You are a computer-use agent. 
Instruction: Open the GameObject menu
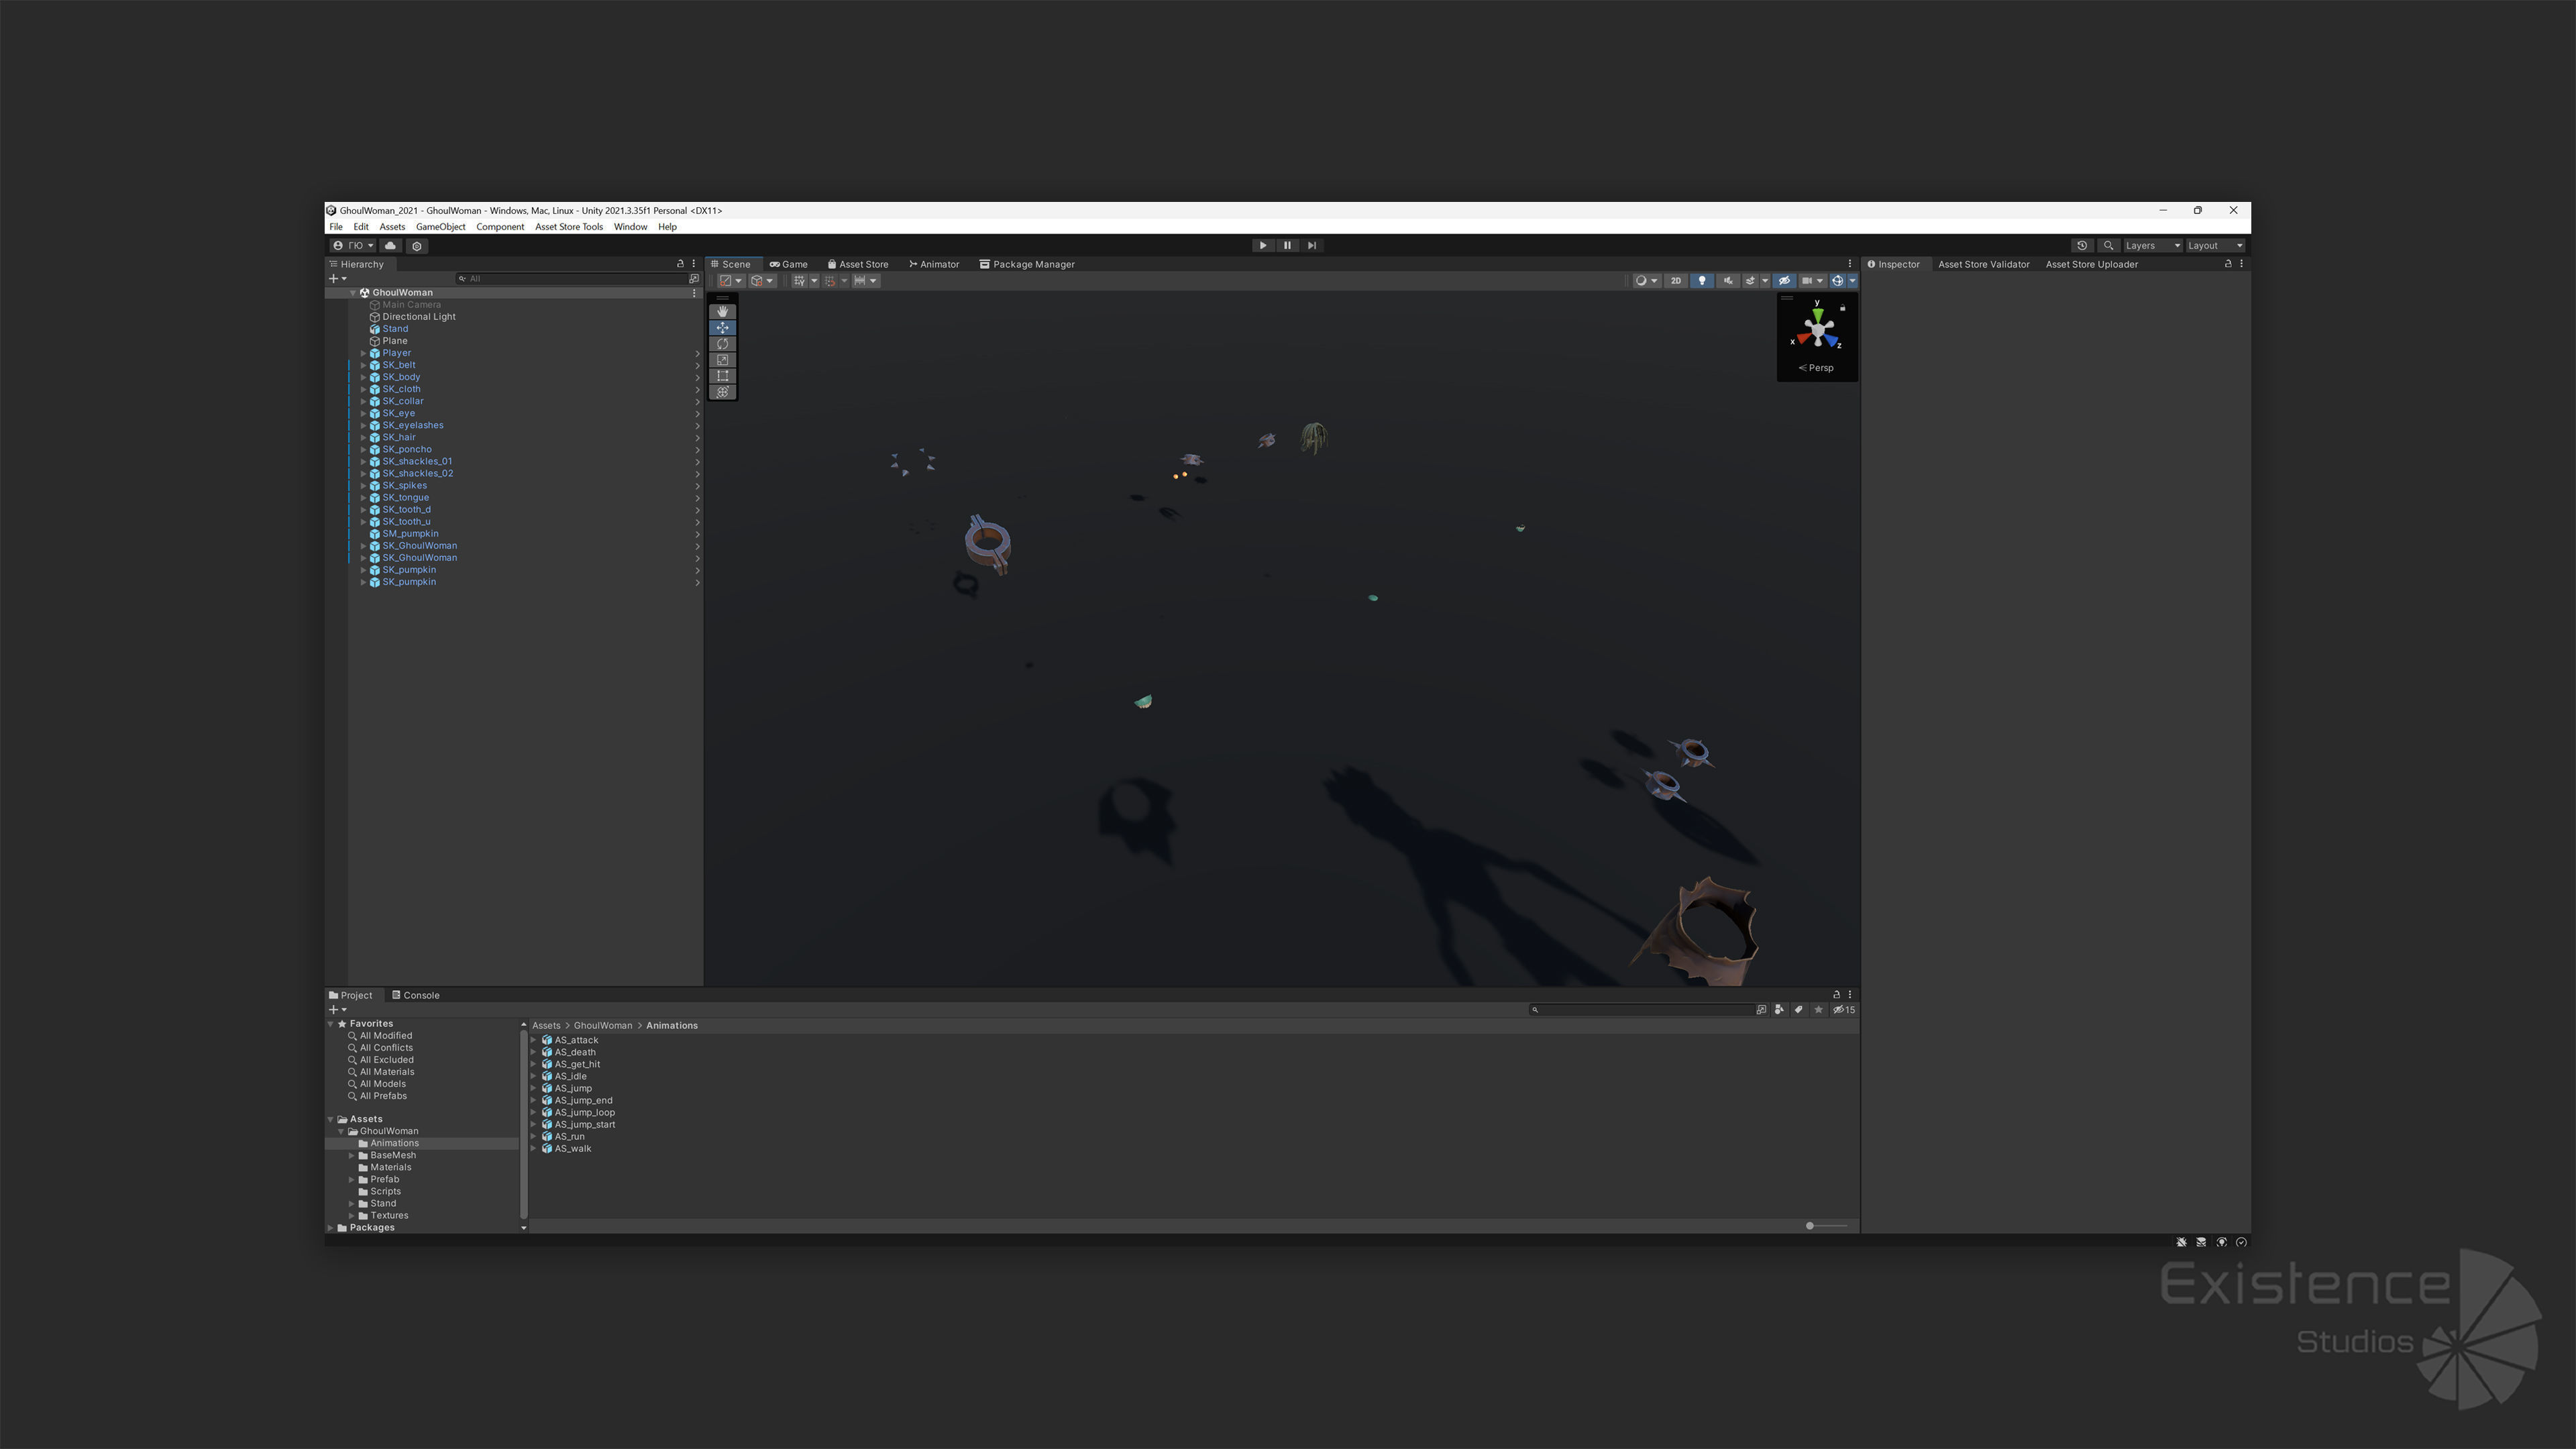pos(440,227)
